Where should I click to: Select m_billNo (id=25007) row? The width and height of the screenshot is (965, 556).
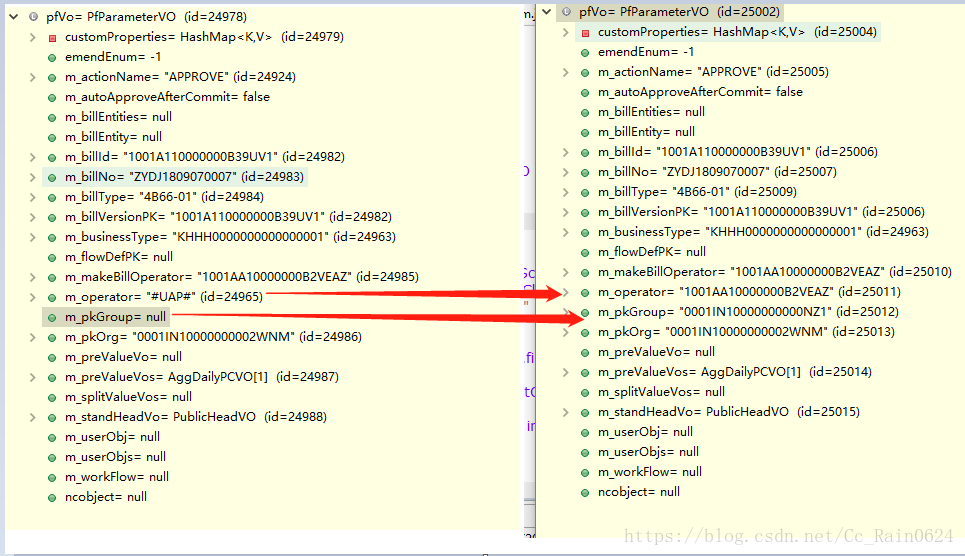[x=717, y=172]
